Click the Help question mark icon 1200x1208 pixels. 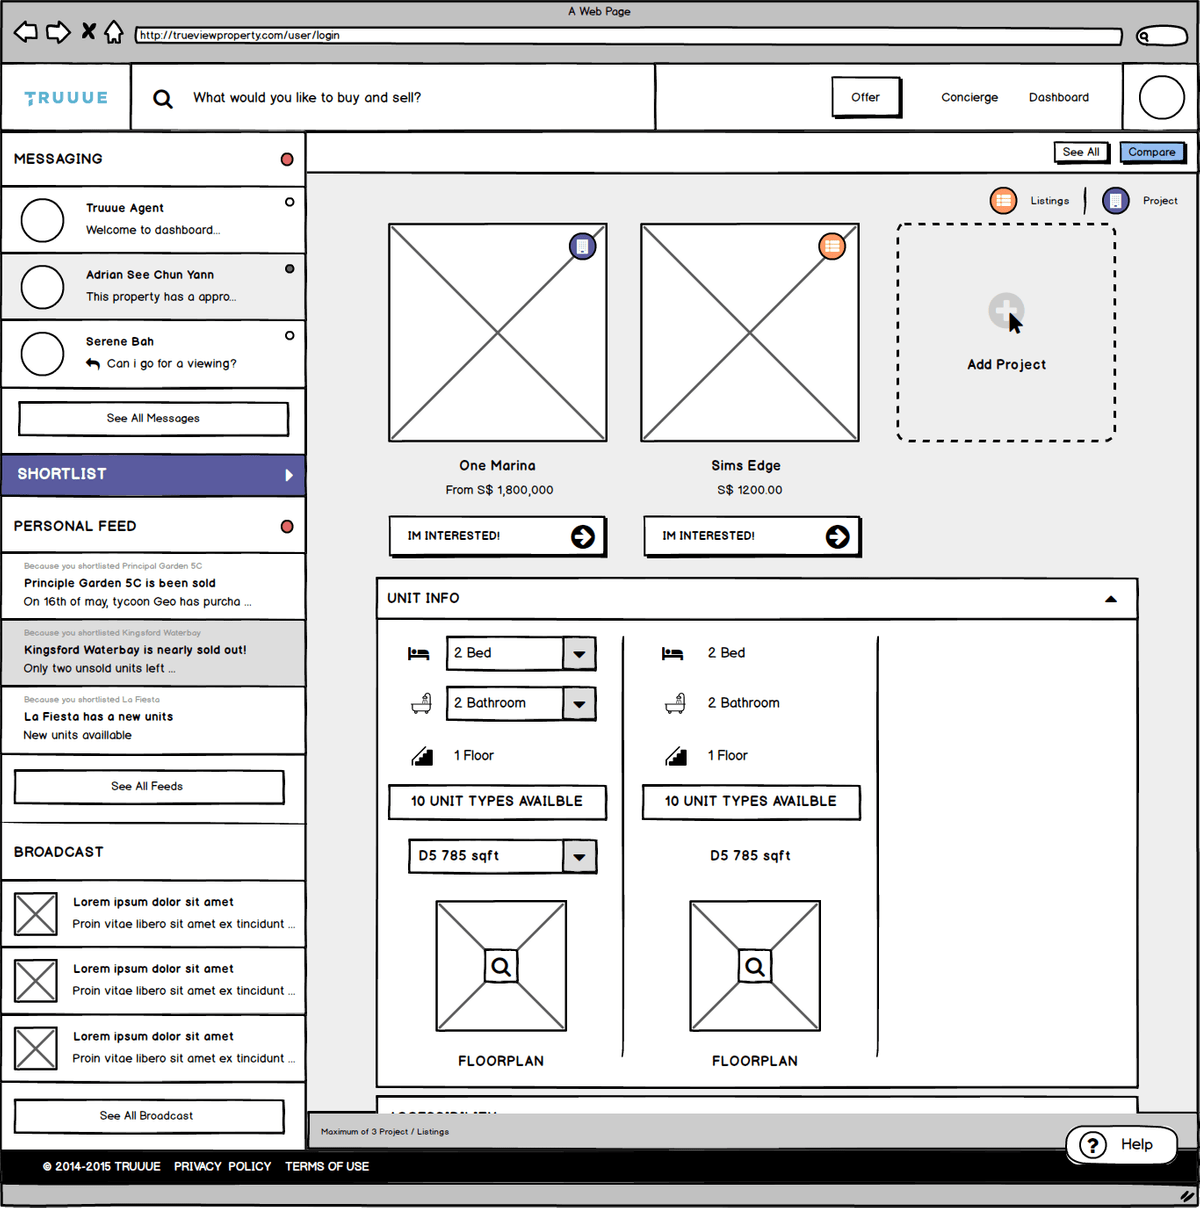(x=1093, y=1145)
